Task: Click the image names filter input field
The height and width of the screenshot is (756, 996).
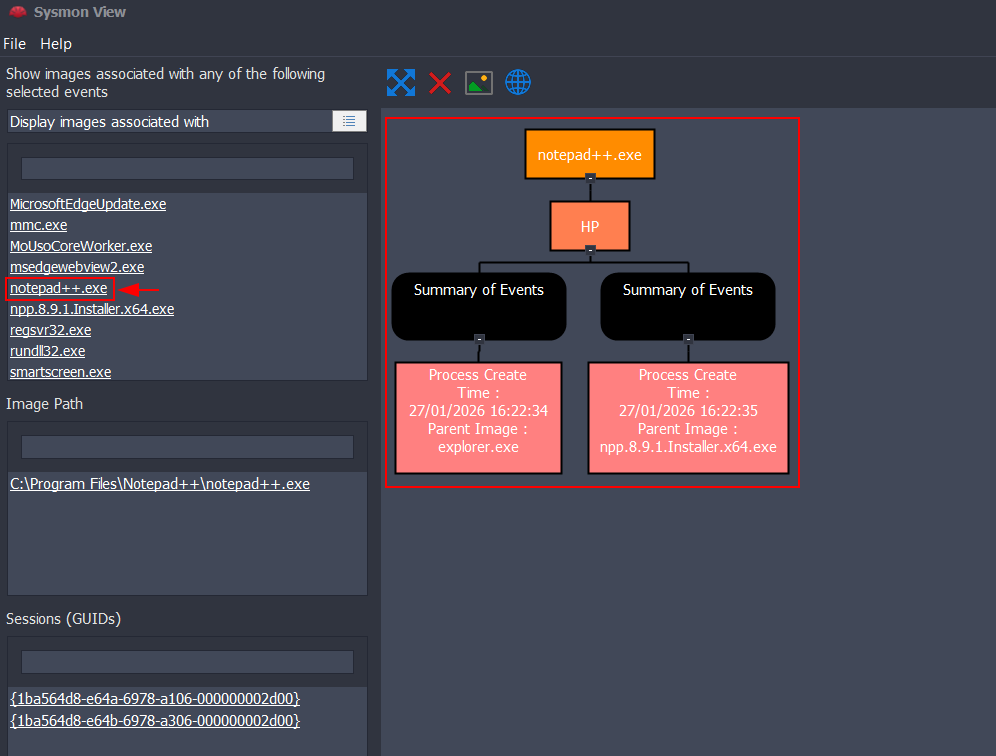Action: pyautogui.click(x=187, y=168)
